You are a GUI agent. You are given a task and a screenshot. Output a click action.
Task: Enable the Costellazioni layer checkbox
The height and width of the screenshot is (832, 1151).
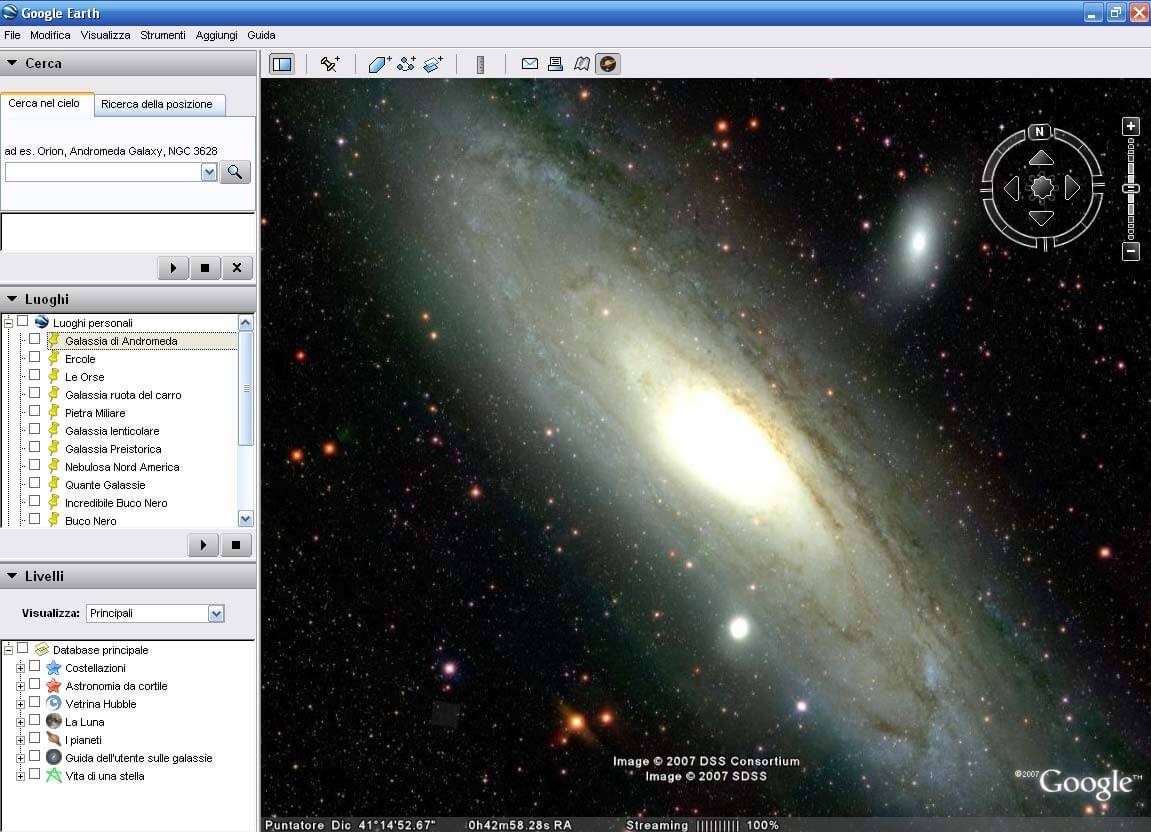click(x=35, y=667)
